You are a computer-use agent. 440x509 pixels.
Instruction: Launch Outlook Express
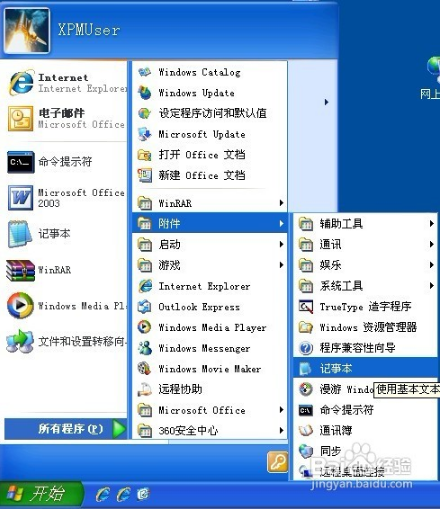click(x=209, y=307)
